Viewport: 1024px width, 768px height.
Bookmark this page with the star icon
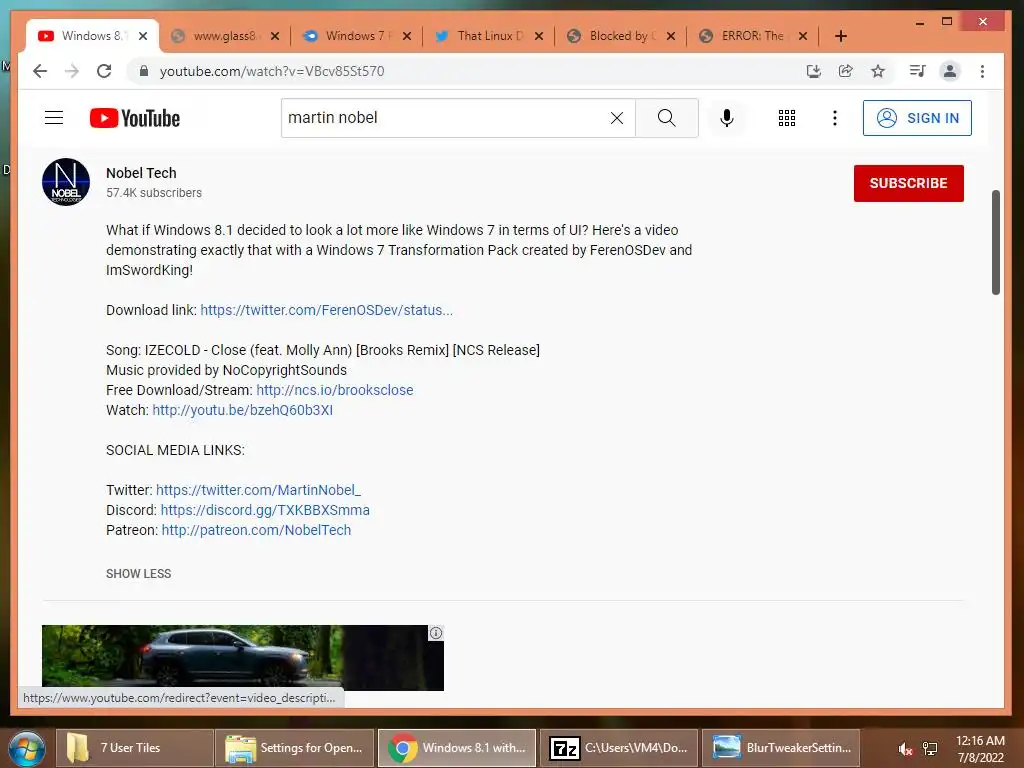point(878,71)
